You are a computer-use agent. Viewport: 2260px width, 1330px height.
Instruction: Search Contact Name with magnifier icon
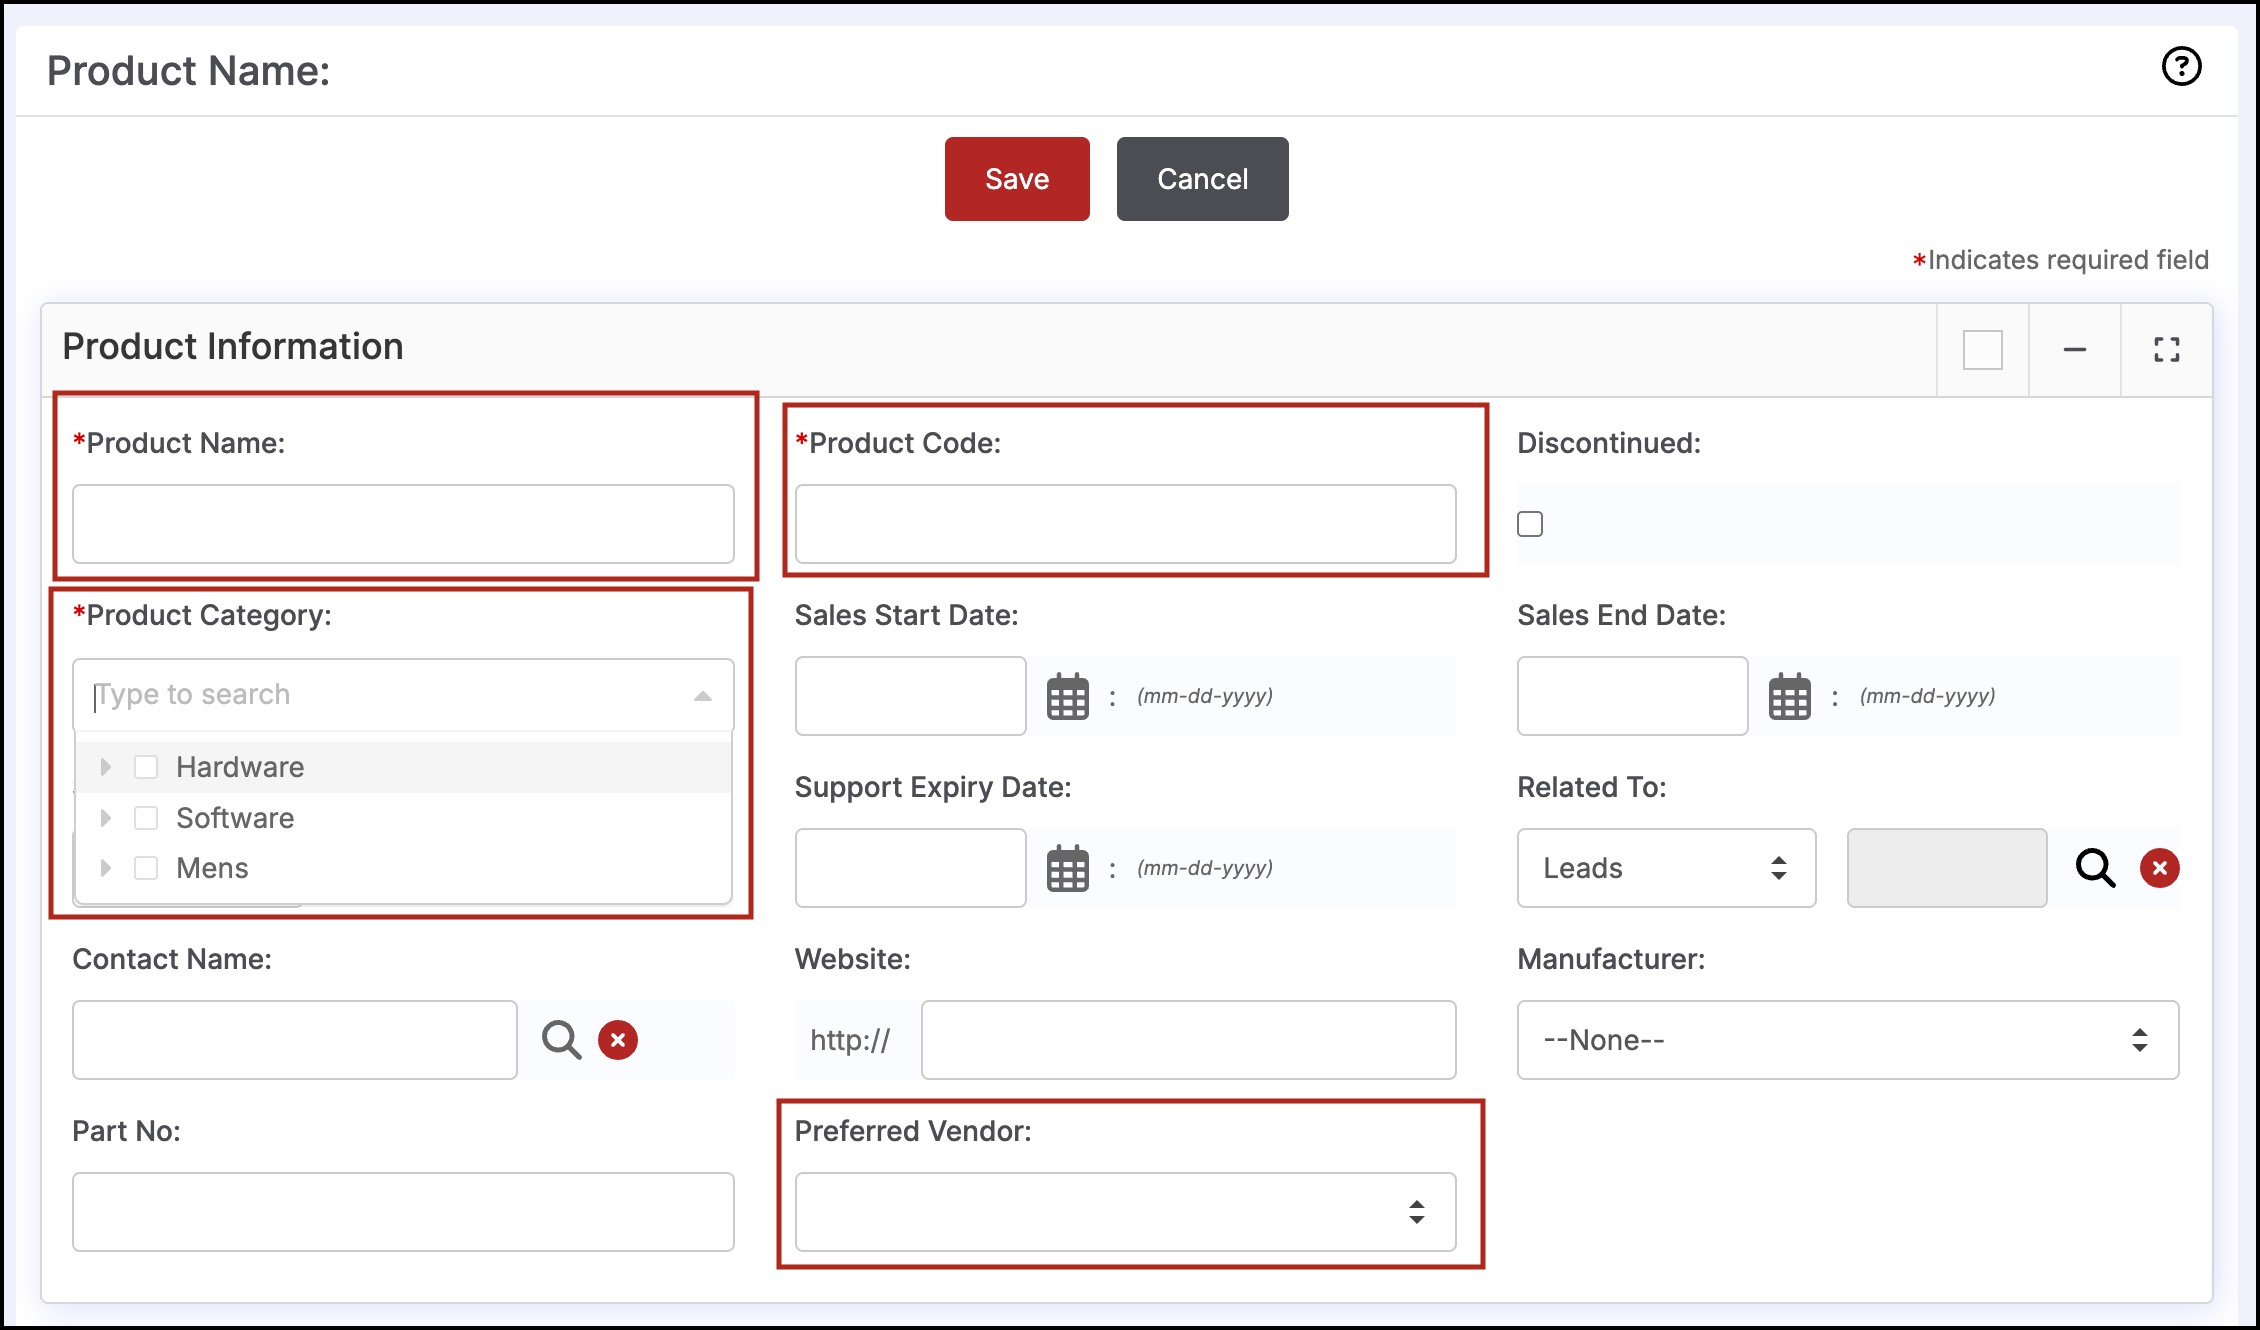click(x=561, y=1040)
